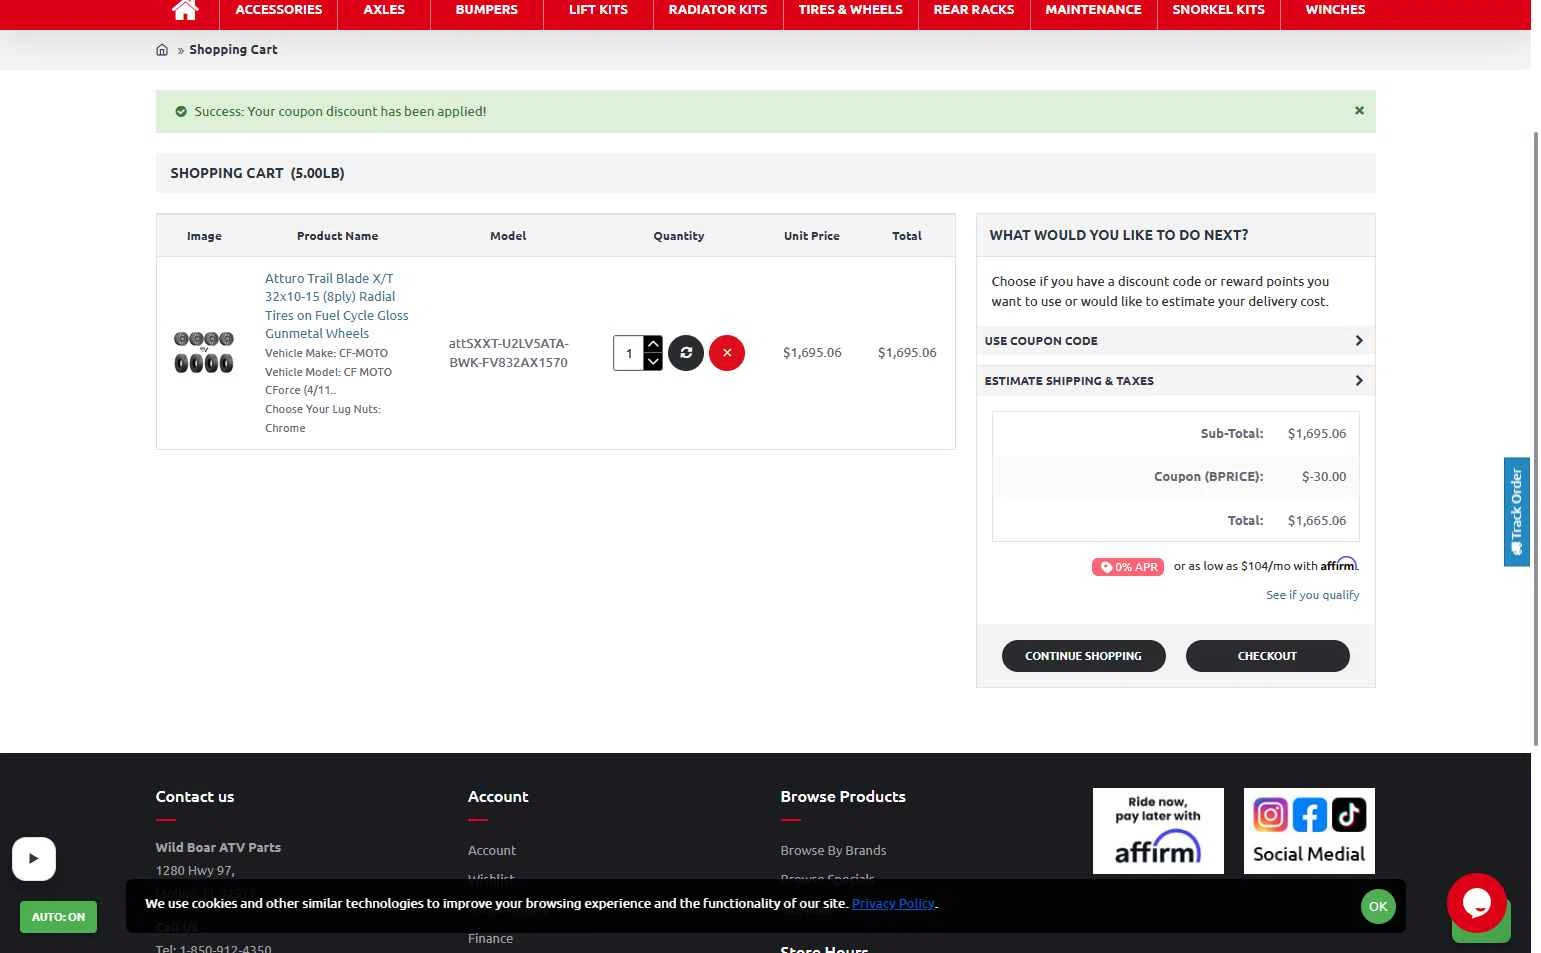This screenshot has width=1541, height=953.
Task: Open the Snorkel Kits menu
Action: (x=1218, y=10)
